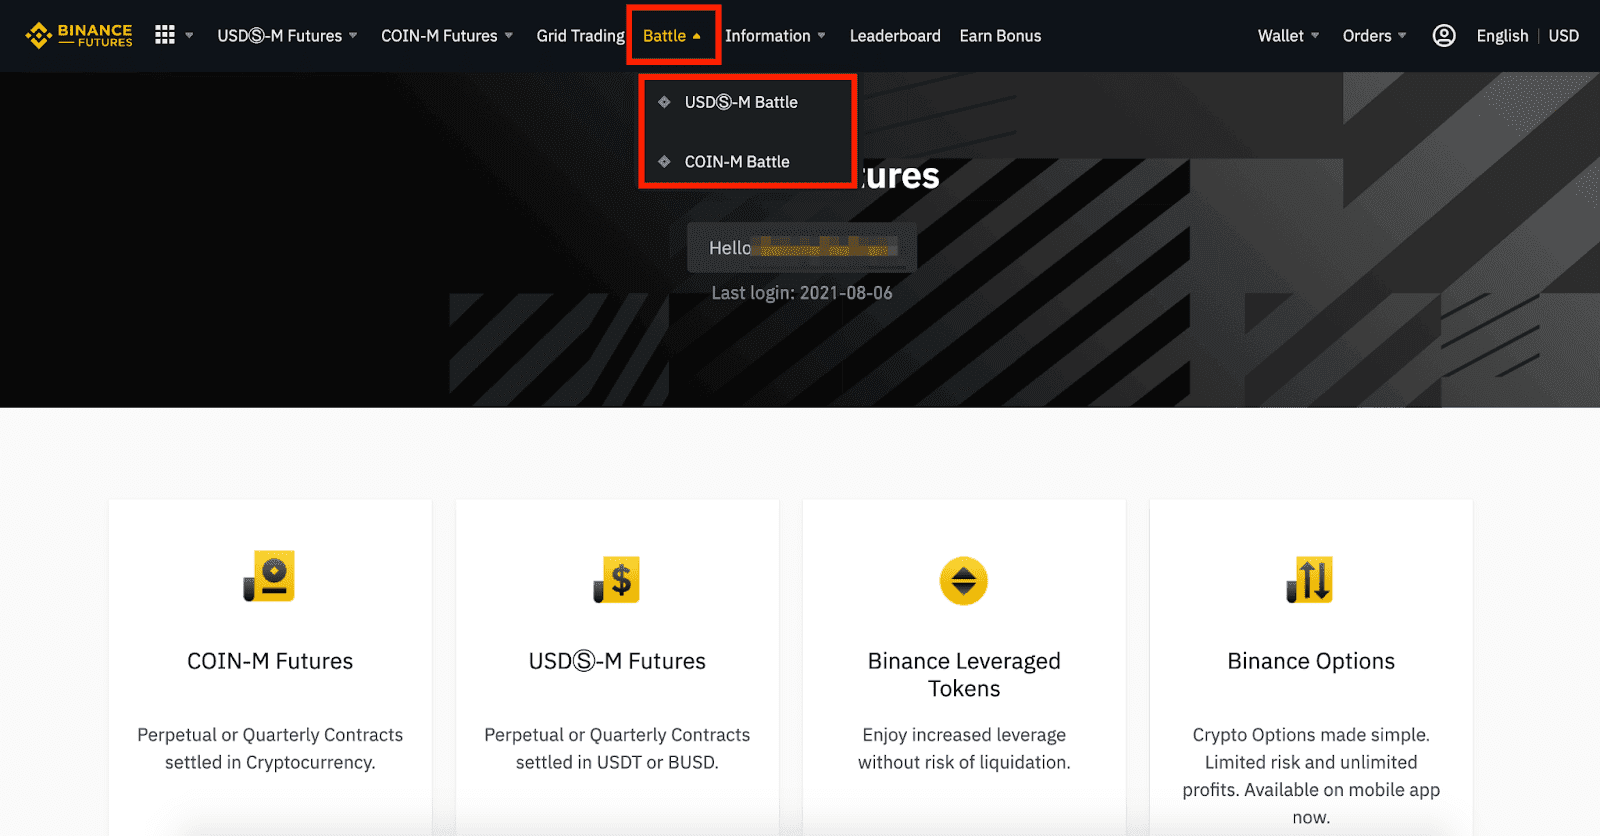Viewport: 1600px width, 836px height.
Task: Click 'Crypto Options made simple.' text
Action: [x=1311, y=735]
